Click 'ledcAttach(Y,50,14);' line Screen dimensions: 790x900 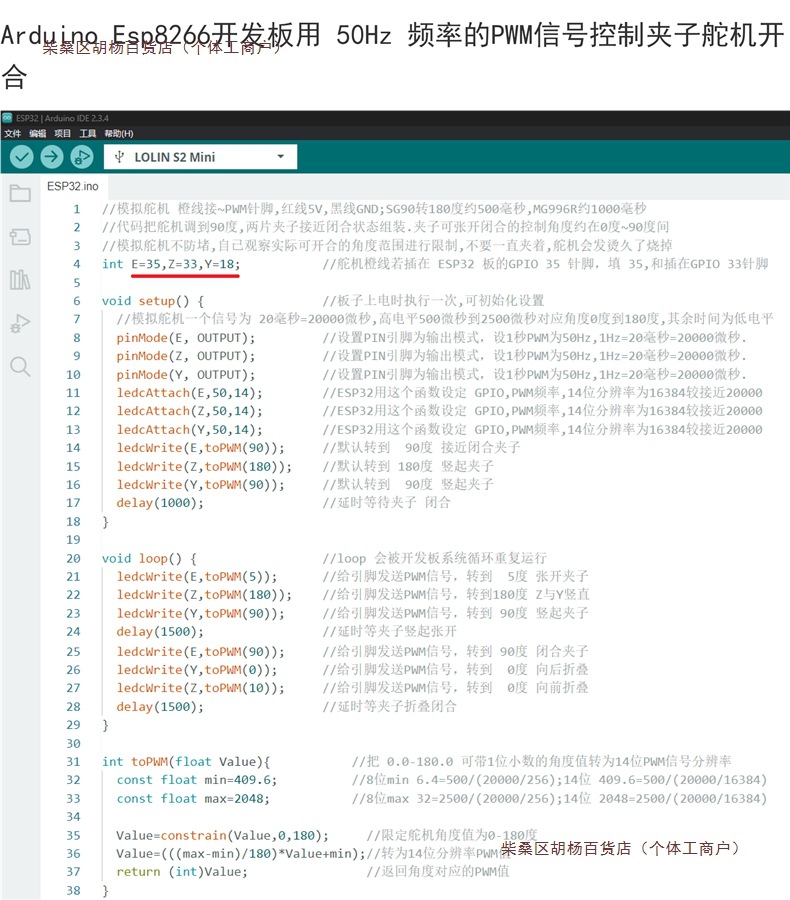[x=189, y=429]
